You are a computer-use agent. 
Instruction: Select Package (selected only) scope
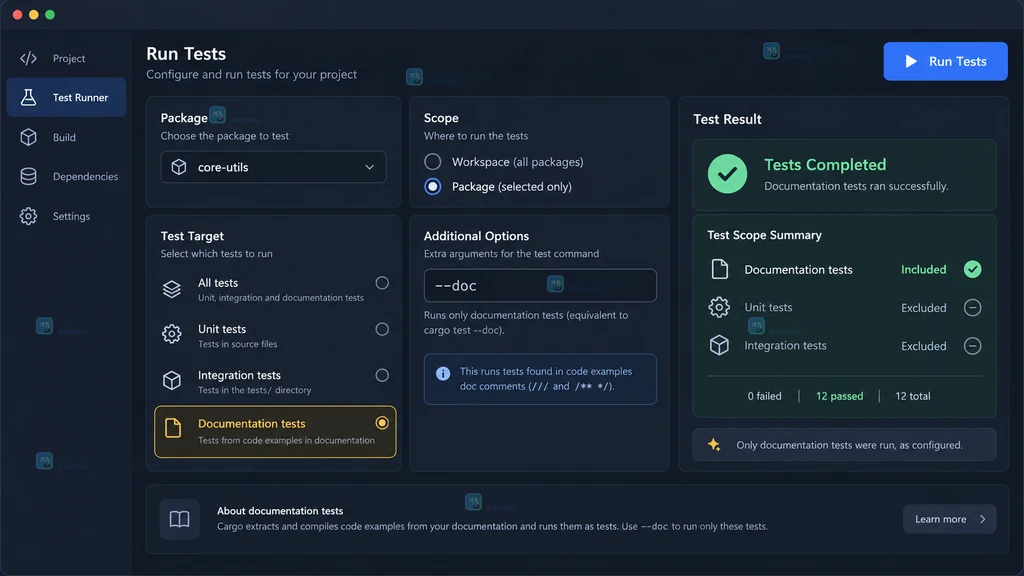432,187
